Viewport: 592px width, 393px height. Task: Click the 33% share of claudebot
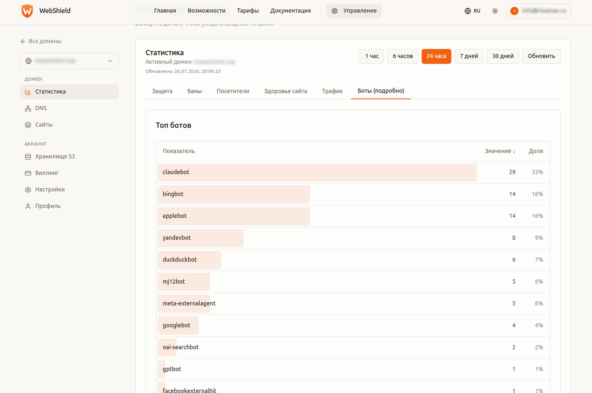point(537,172)
